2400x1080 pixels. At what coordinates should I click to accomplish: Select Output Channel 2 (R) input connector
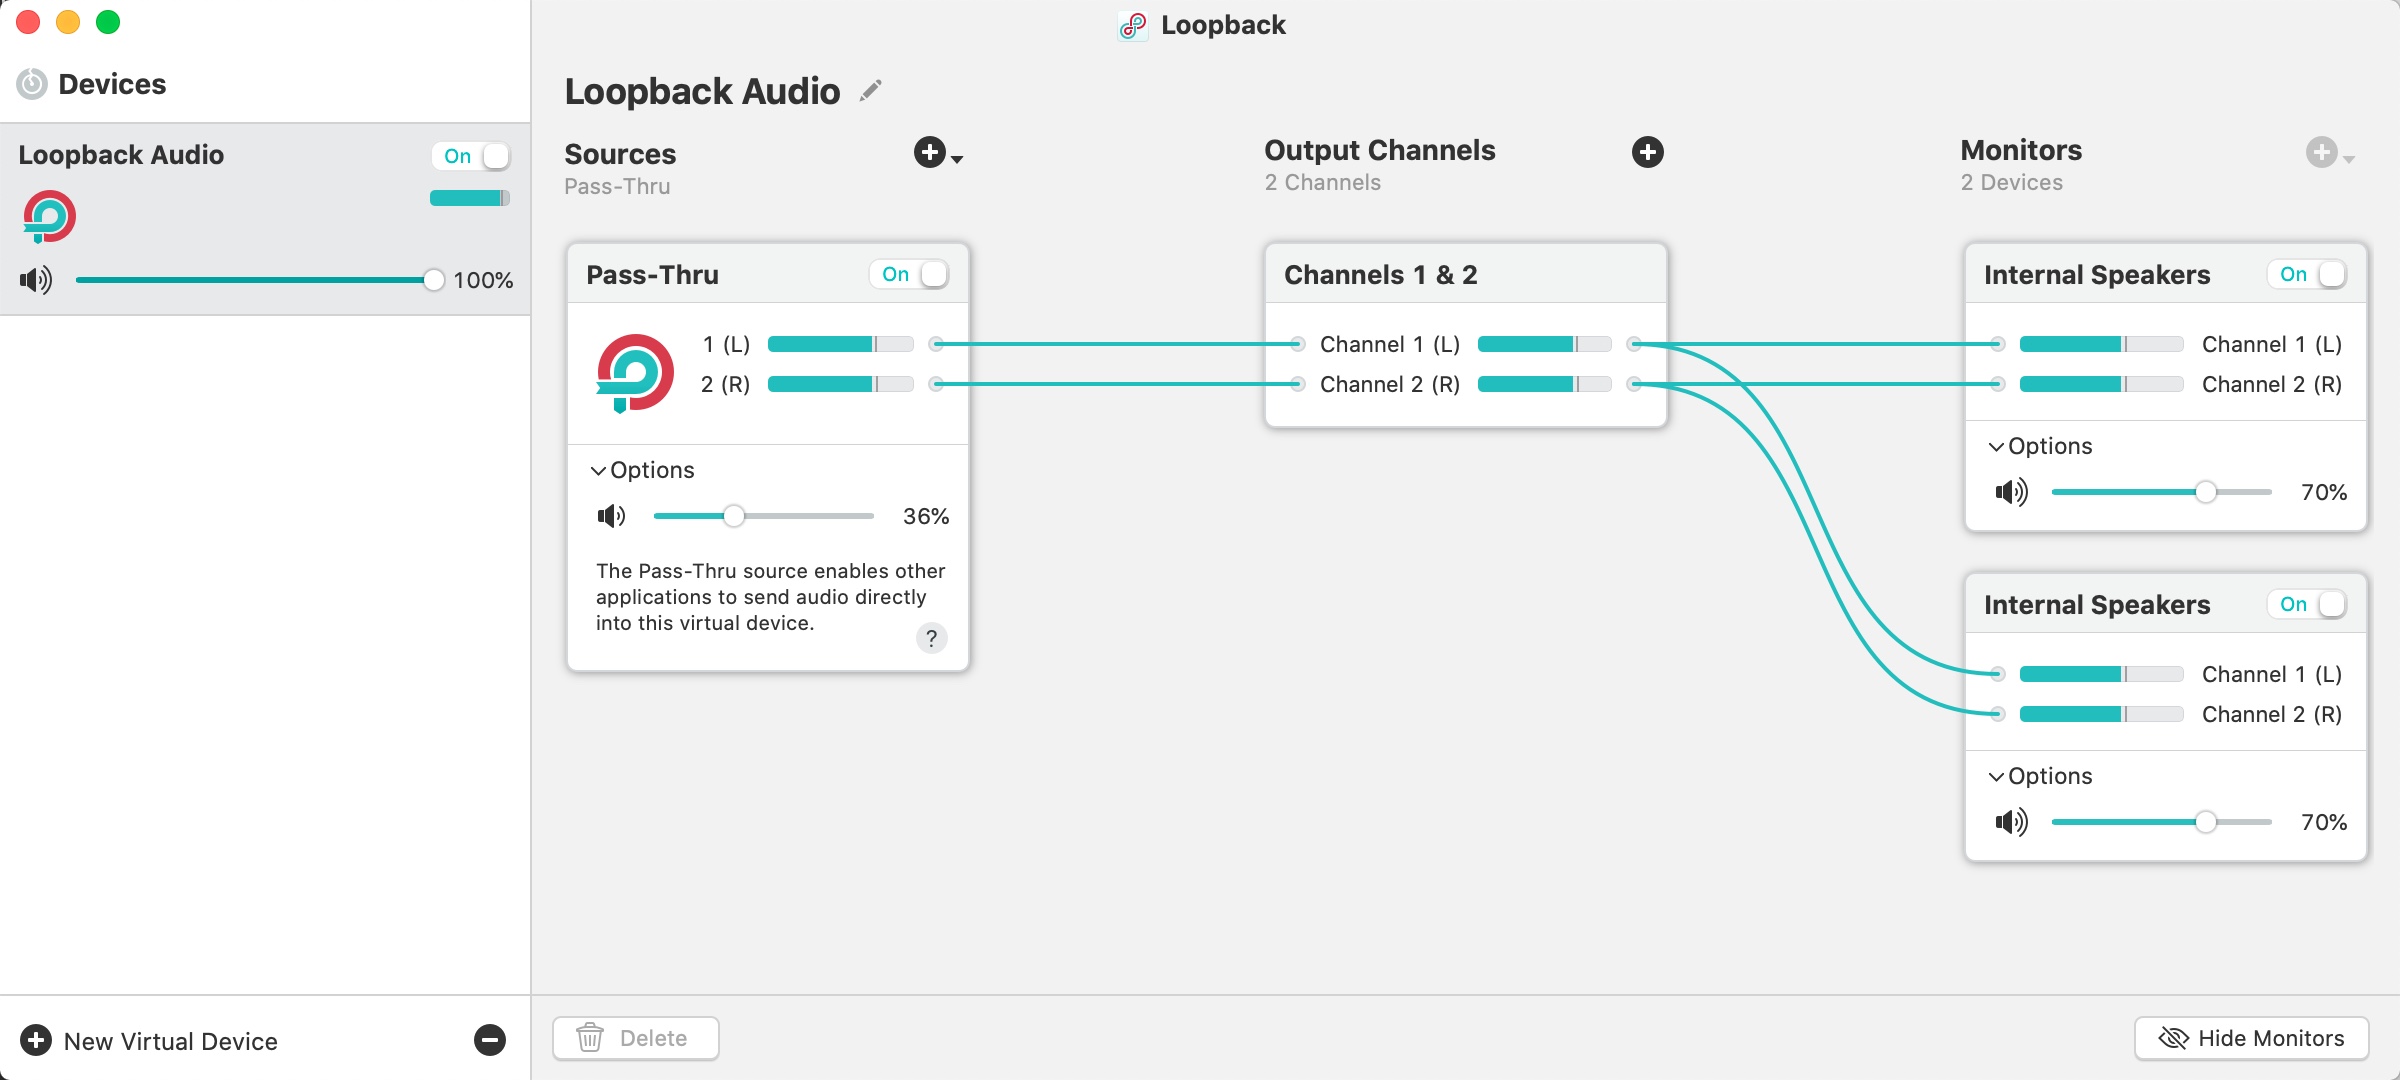tap(1297, 384)
